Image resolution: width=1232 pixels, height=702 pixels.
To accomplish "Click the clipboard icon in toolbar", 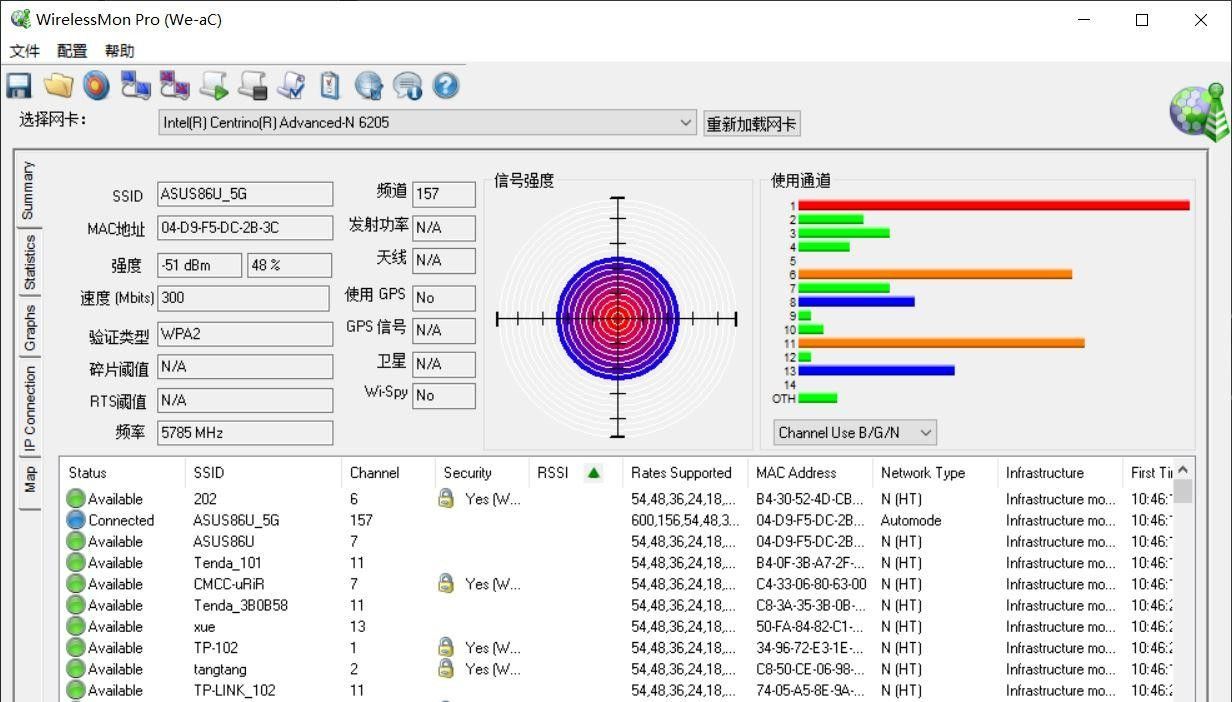I will point(330,86).
